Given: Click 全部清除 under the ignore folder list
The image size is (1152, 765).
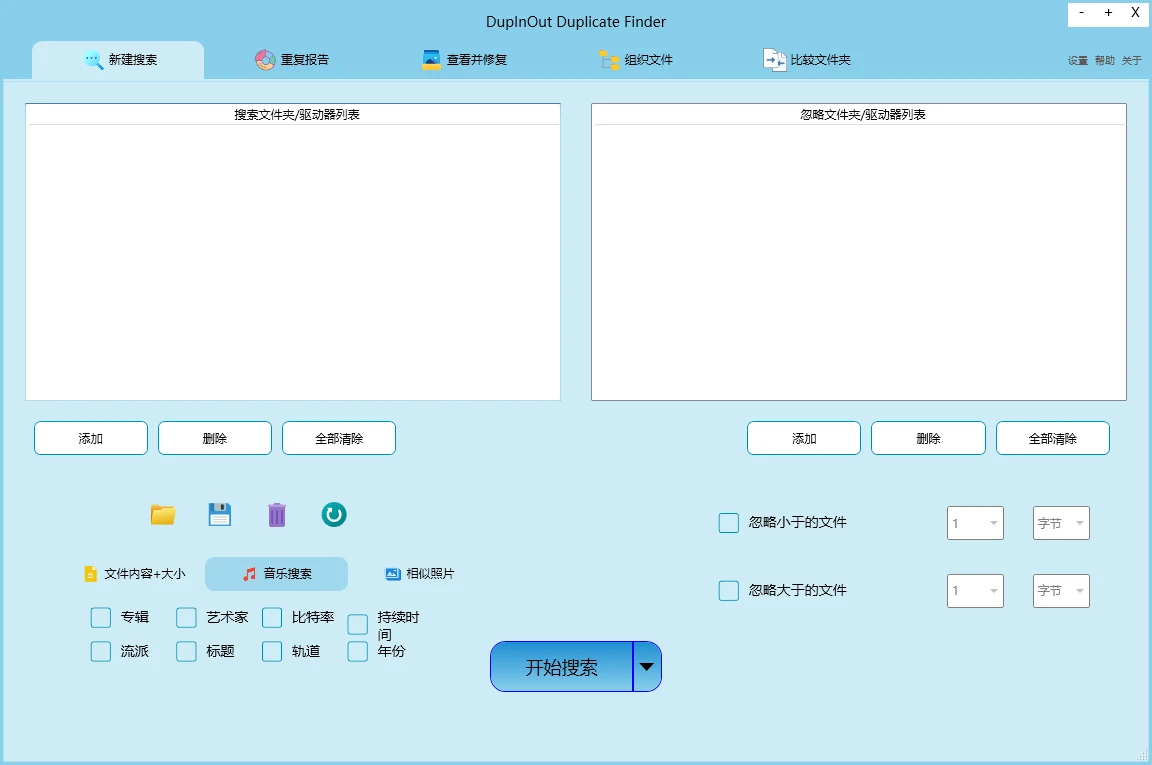Looking at the screenshot, I should click(1052, 437).
